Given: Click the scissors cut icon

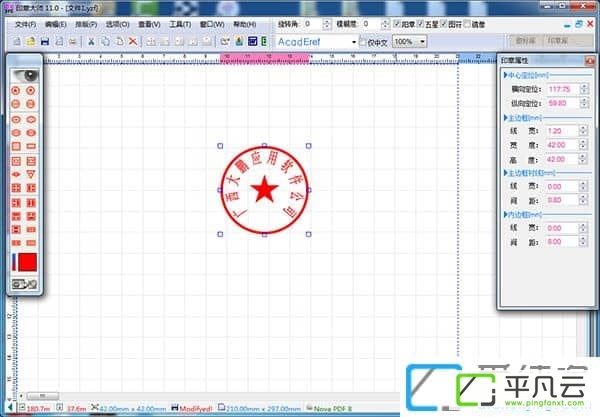Looking at the screenshot, I should (x=91, y=41).
